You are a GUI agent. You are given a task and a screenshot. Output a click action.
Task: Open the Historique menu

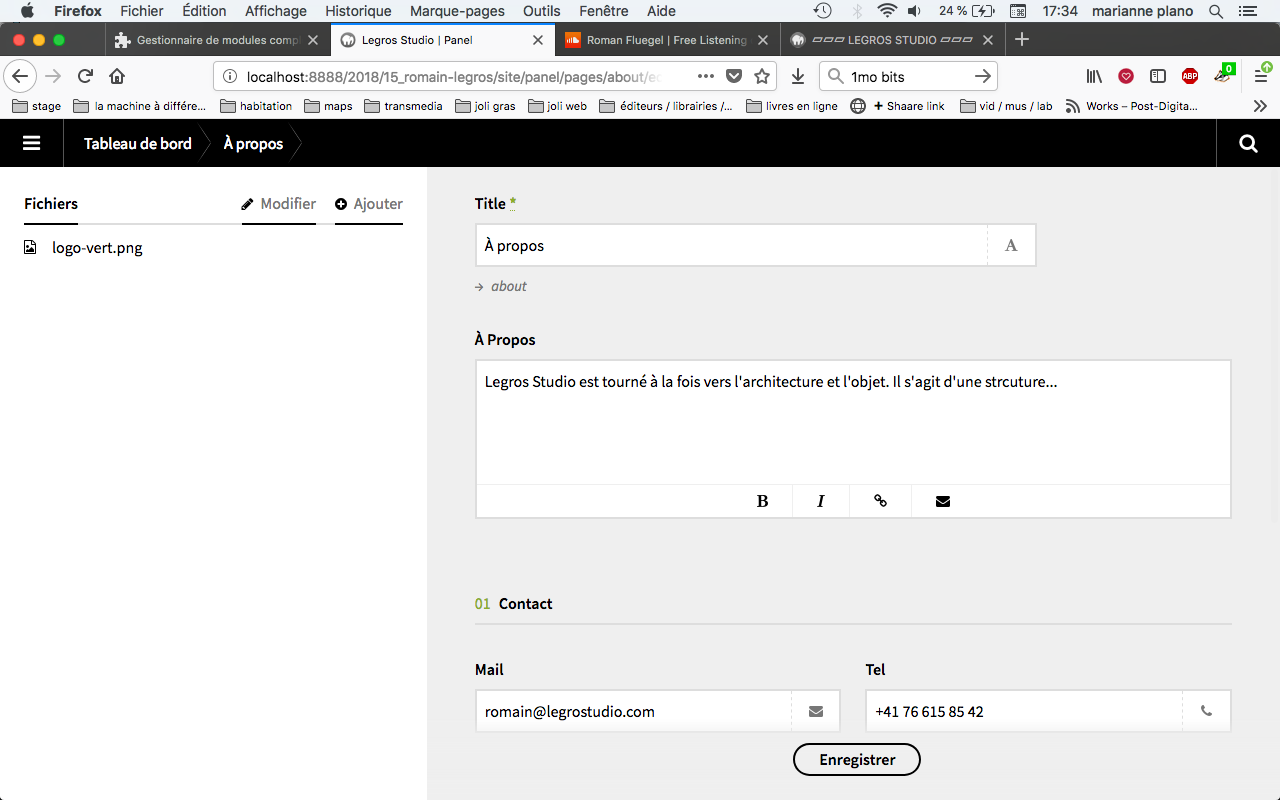coord(358,11)
